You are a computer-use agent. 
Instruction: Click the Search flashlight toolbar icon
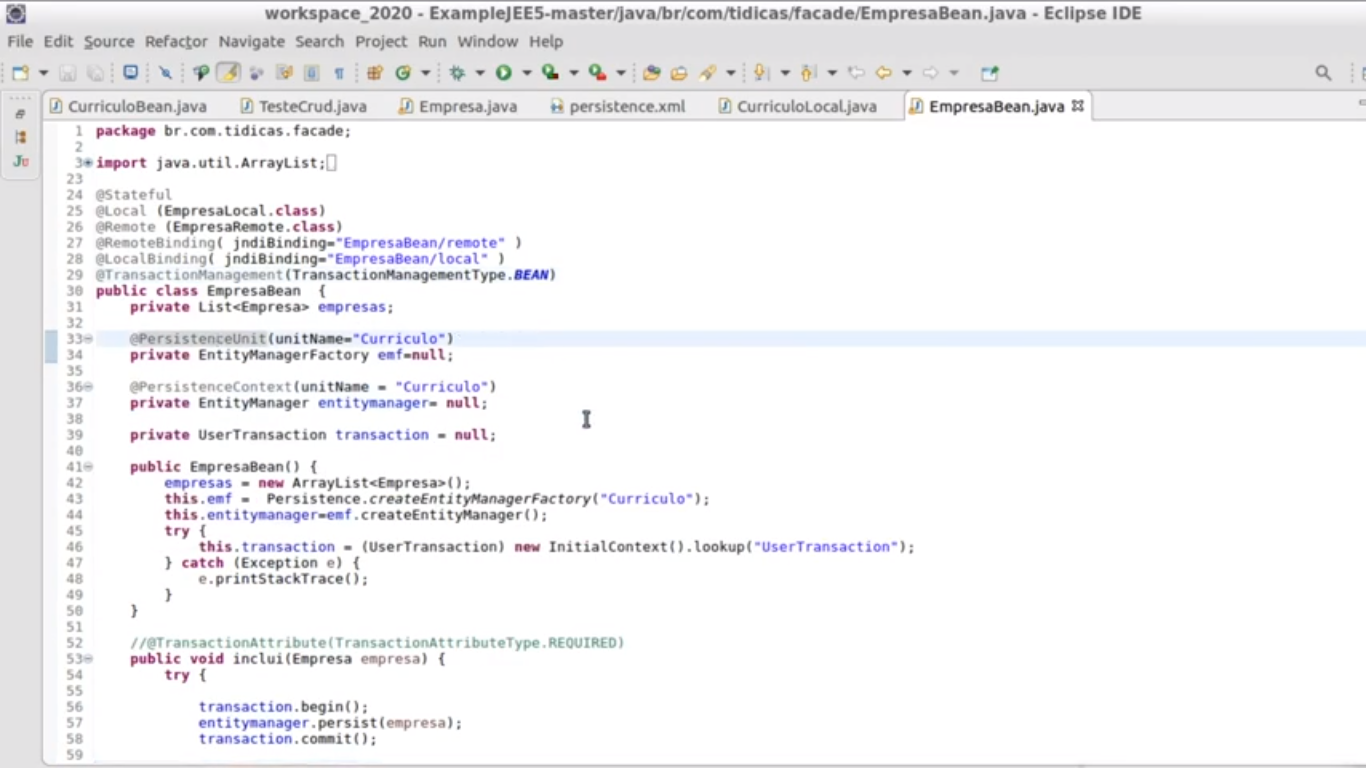point(708,73)
